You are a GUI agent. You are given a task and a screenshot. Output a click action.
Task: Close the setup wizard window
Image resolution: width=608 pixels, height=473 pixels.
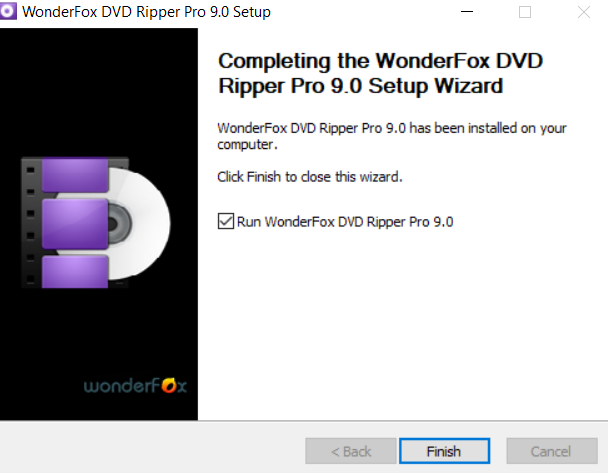pos(584,12)
